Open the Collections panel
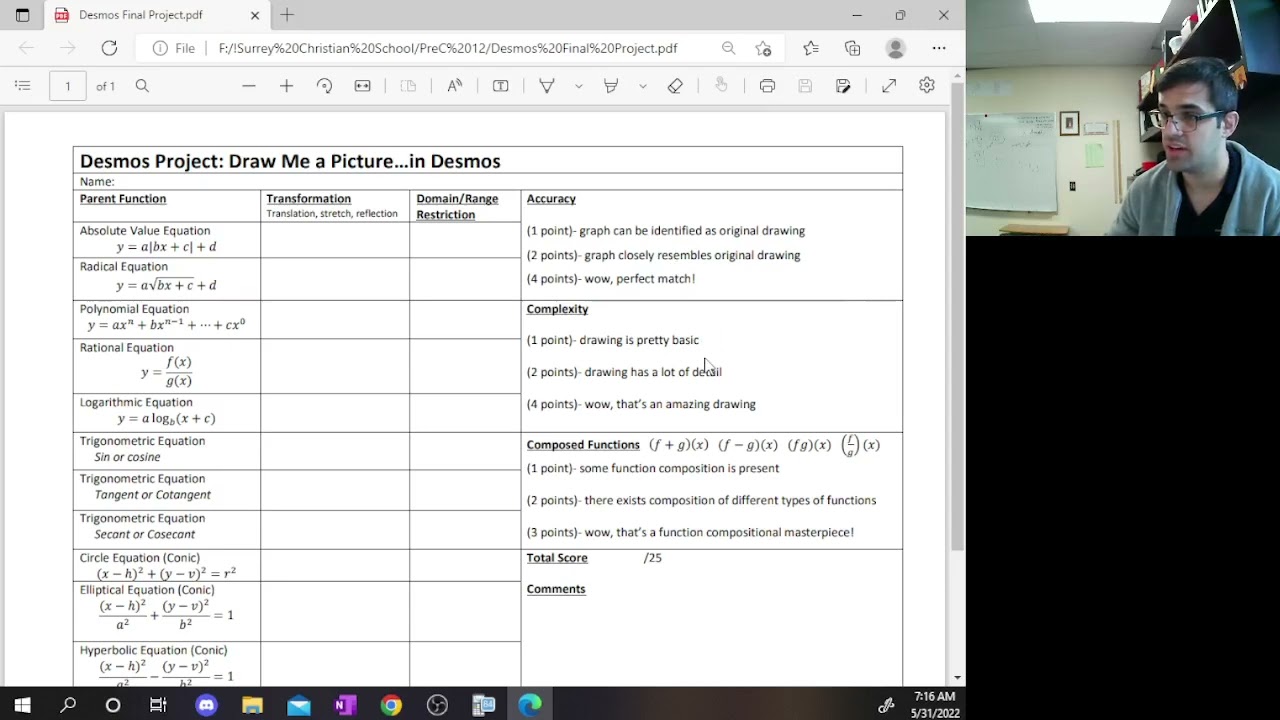The width and height of the screenshot is (1280, 720). pos(852,48)
